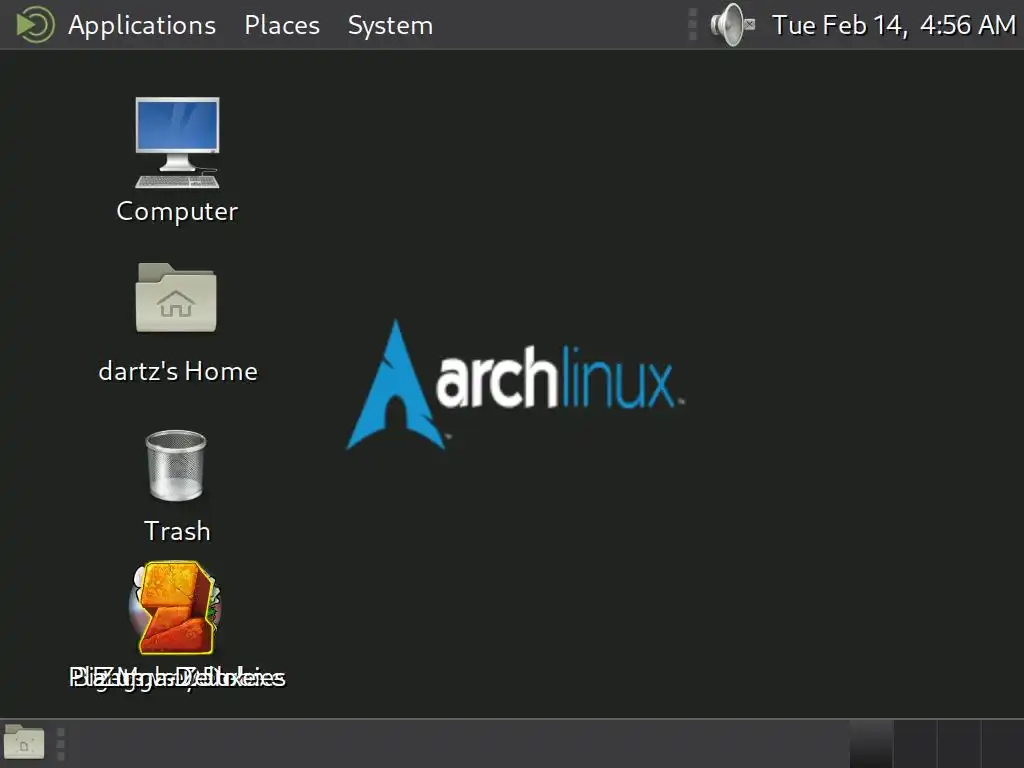Select the Trash bin icon

coord(176,465)
